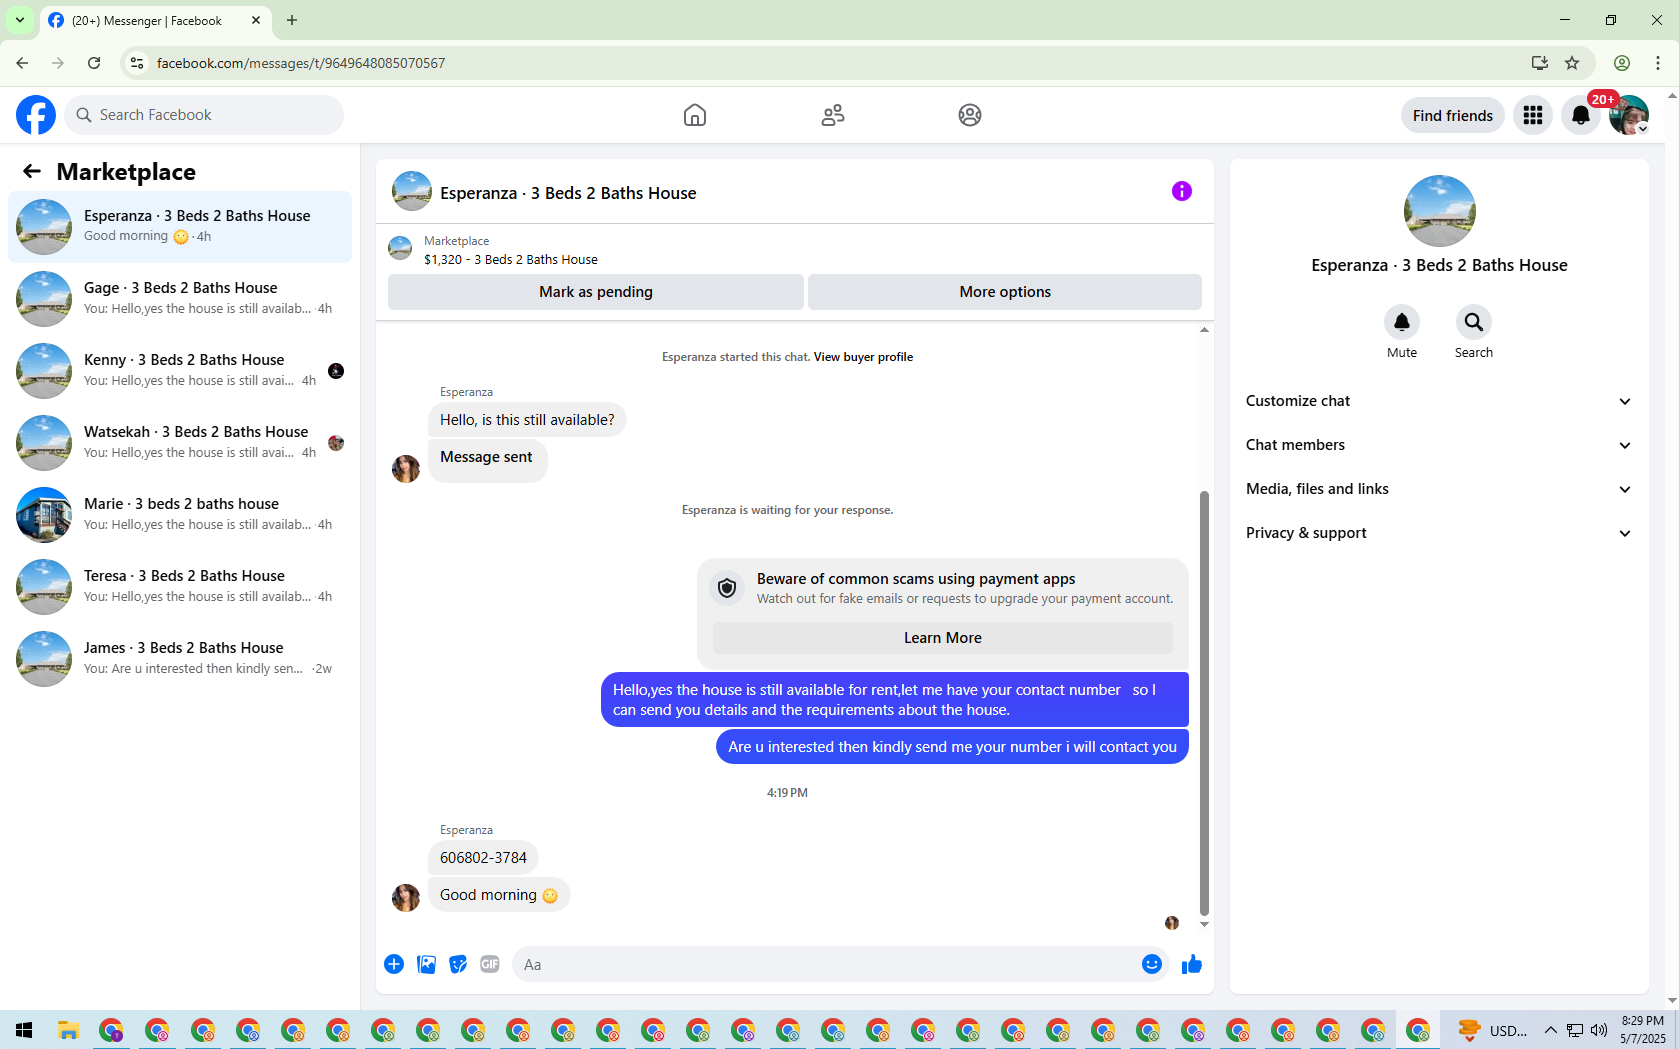
Task: Click the 'Hello, is this still available?' message
Action: tap(527, 420)
